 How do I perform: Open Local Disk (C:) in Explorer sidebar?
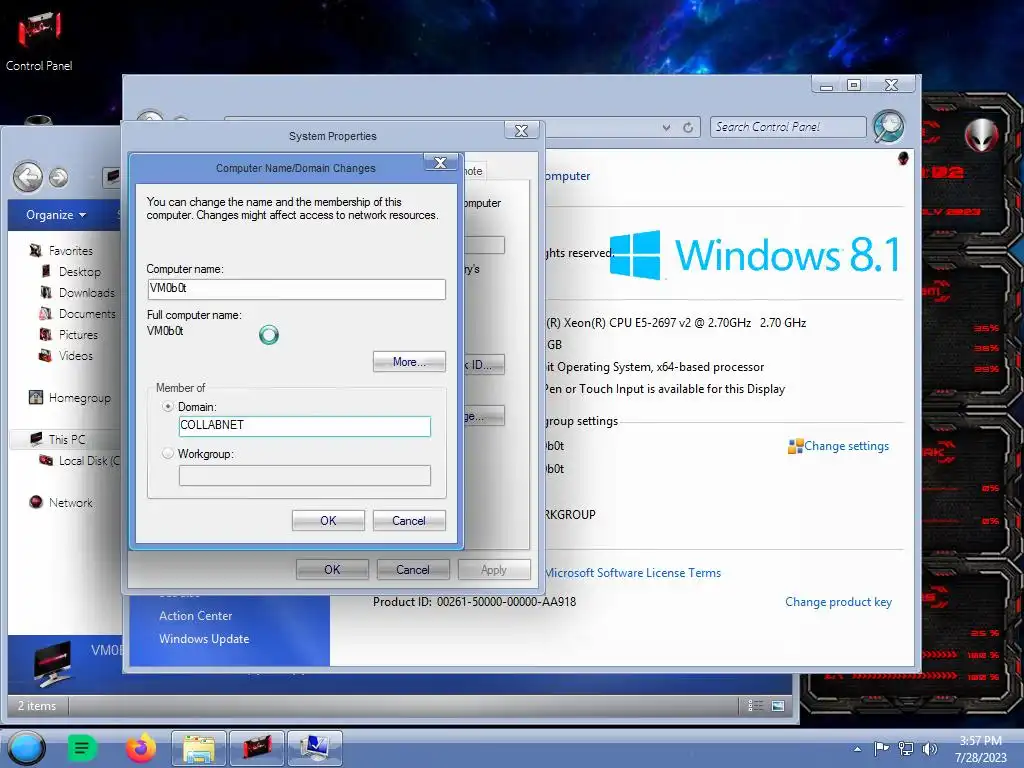coord(80,460)
